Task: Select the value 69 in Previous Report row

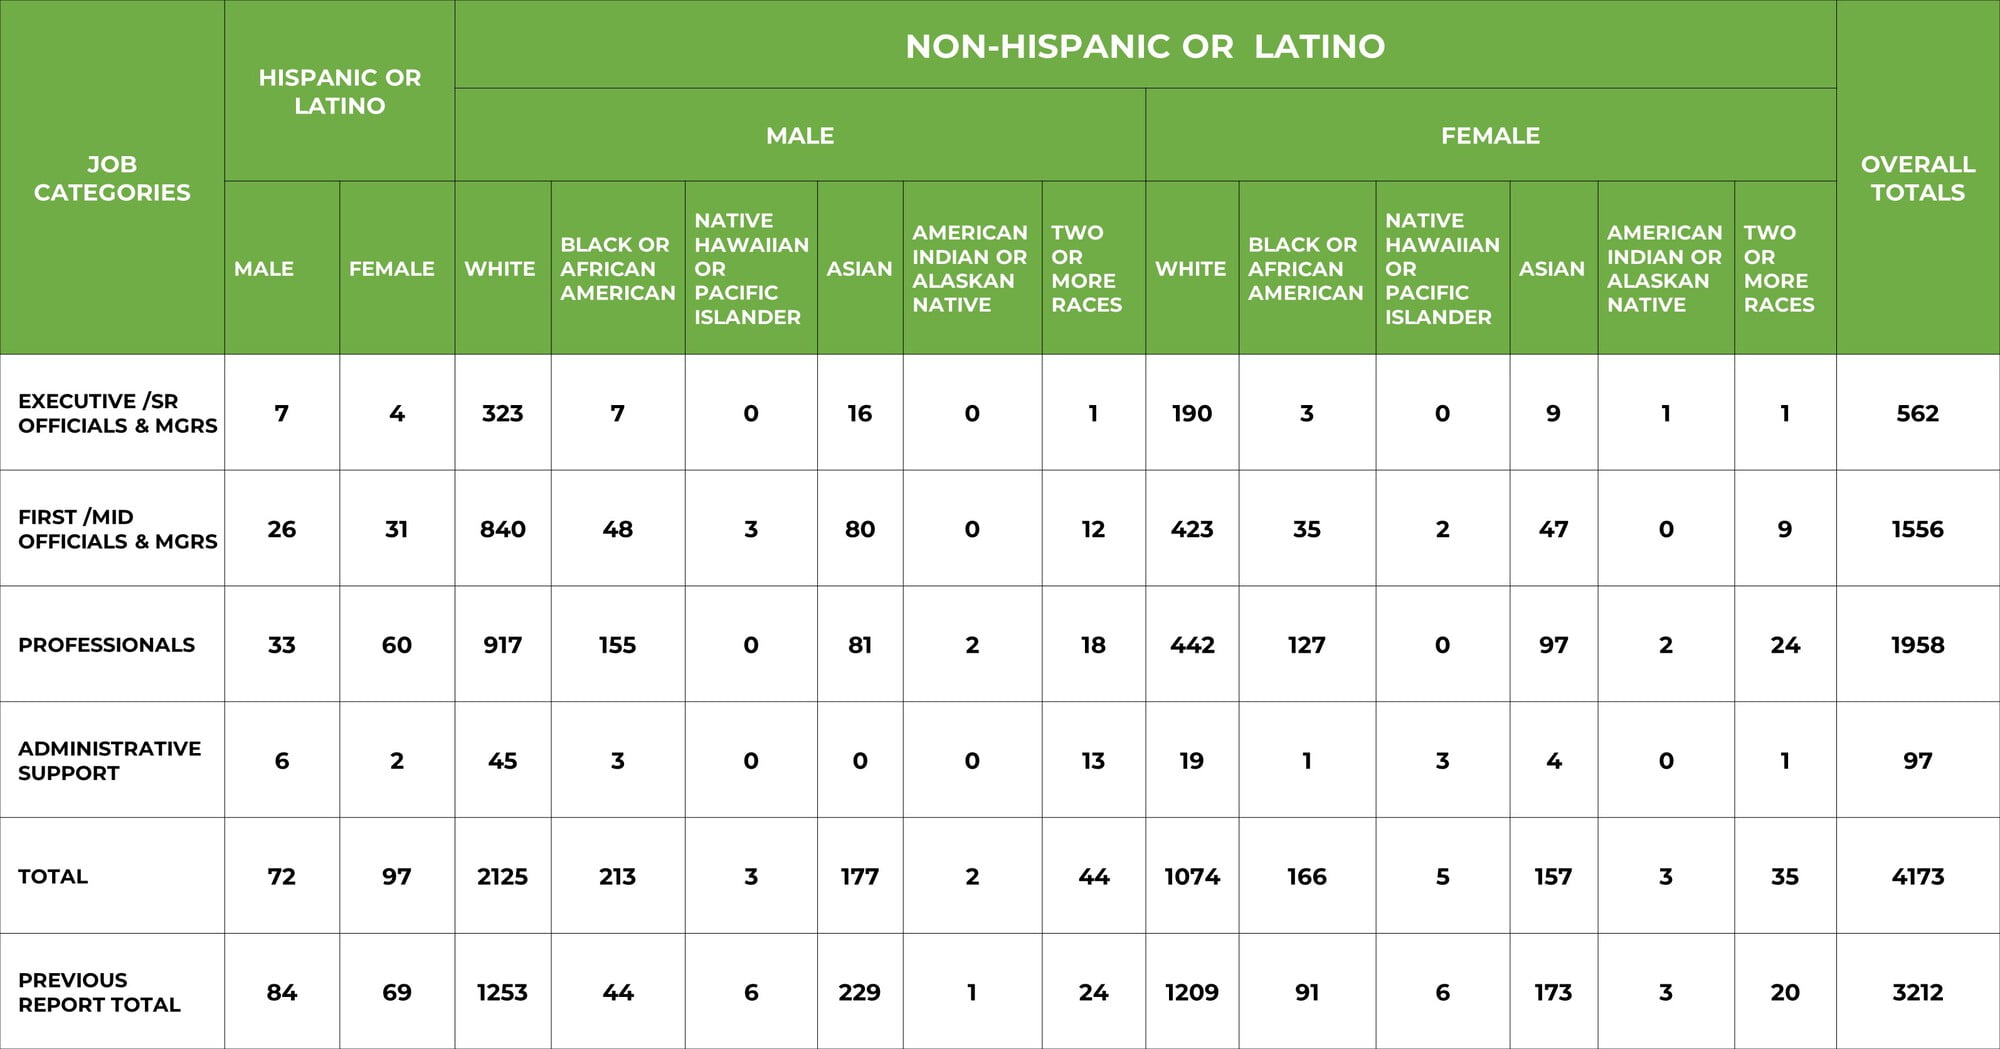Action: tap(397, 992)
